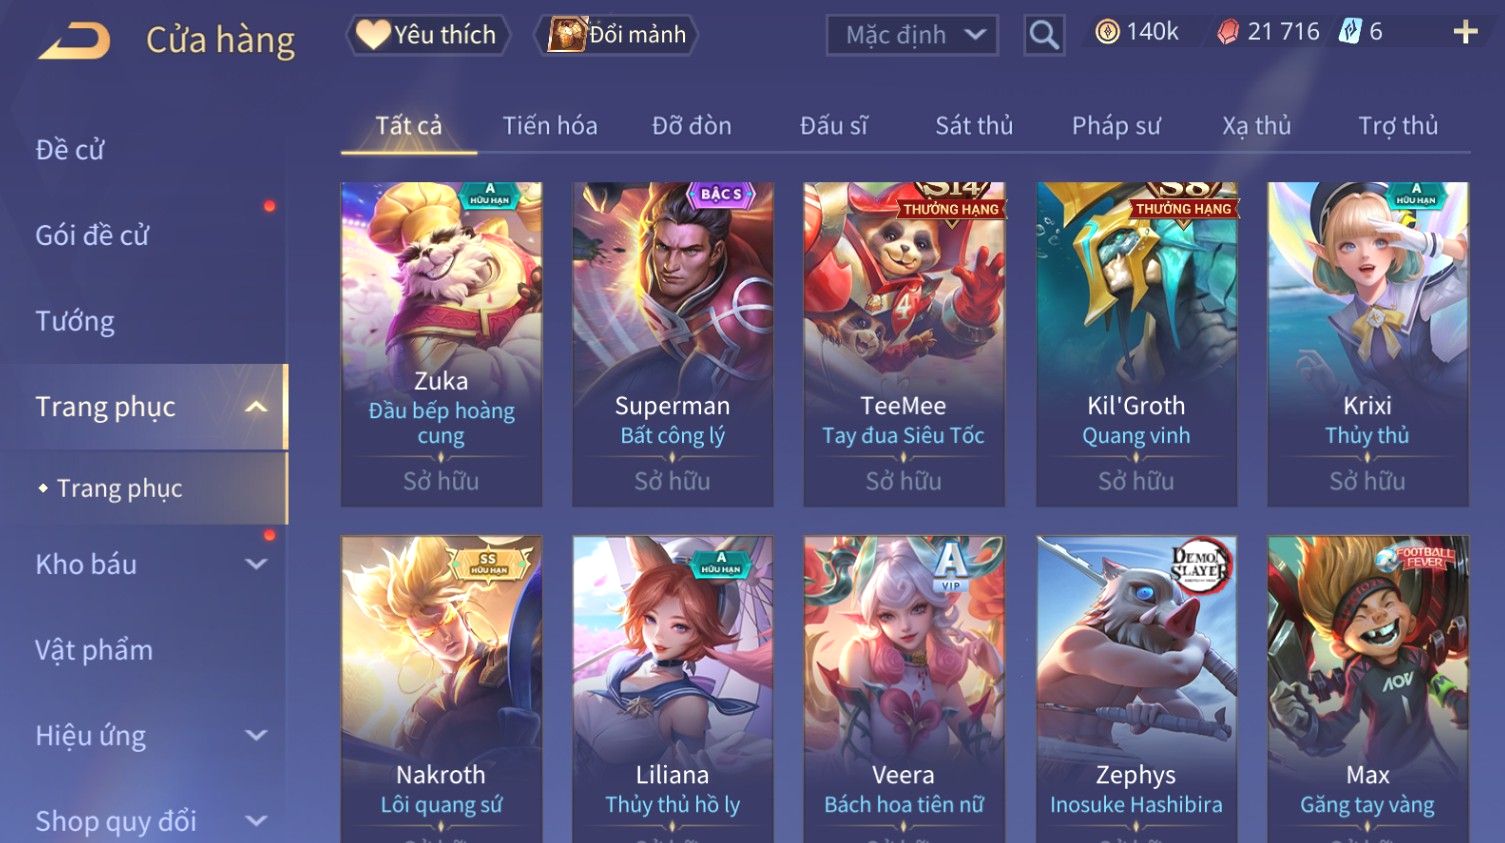Go to Tướng in the sidebar
Image resolution: width=1505 pixels, height=843 pixels.
[75, 322]
